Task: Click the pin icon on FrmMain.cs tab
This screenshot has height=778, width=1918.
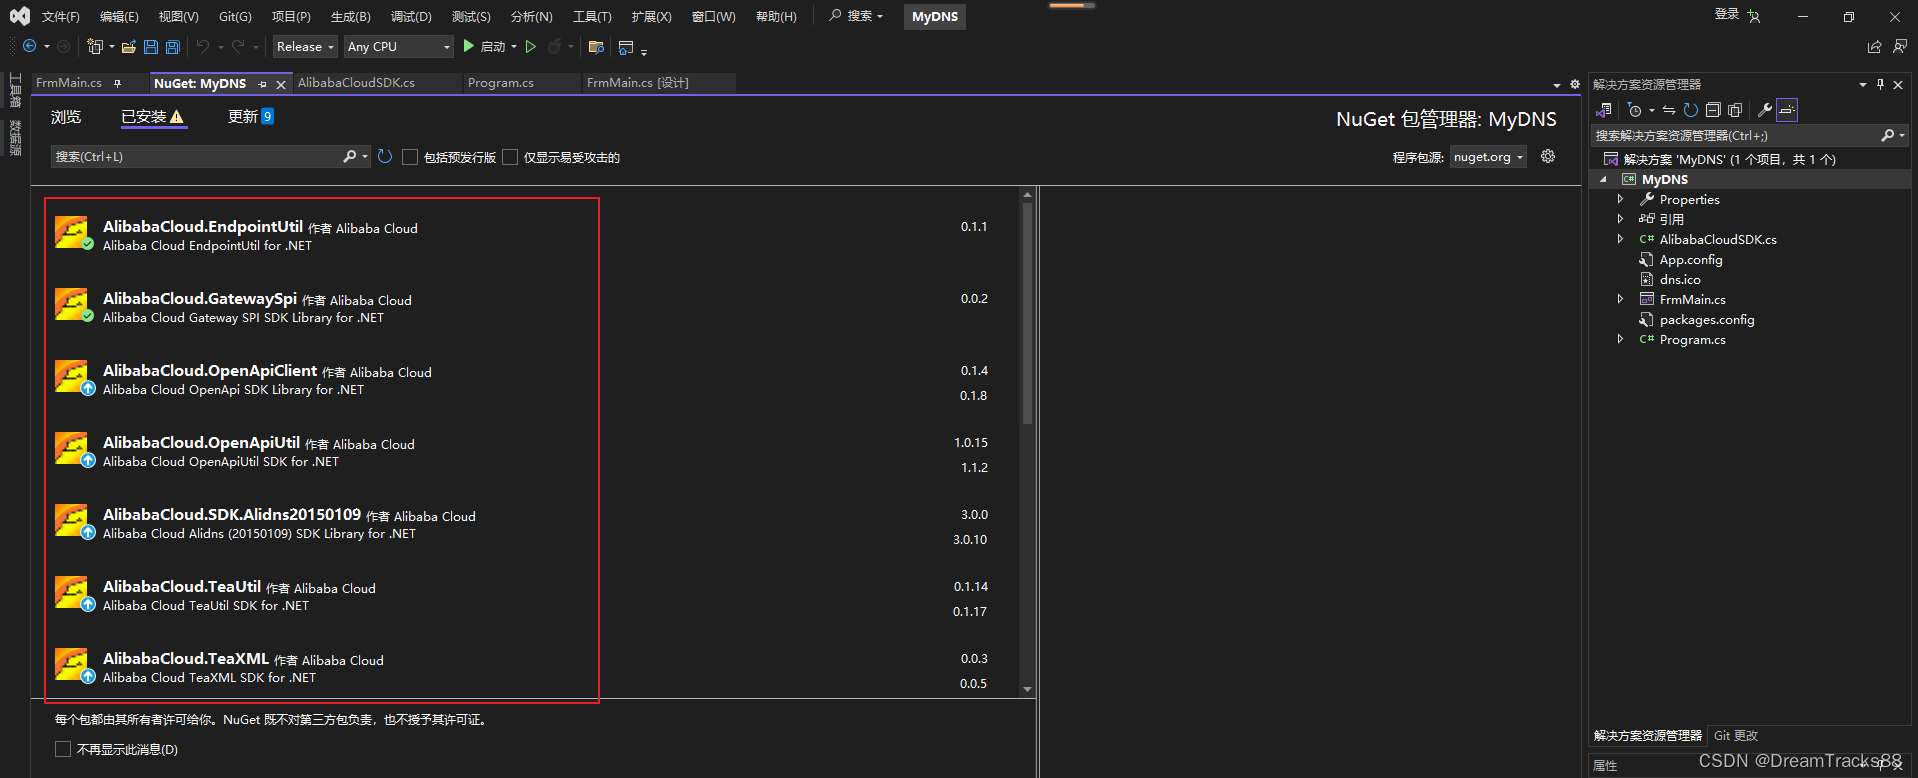Action: [117, 83]
